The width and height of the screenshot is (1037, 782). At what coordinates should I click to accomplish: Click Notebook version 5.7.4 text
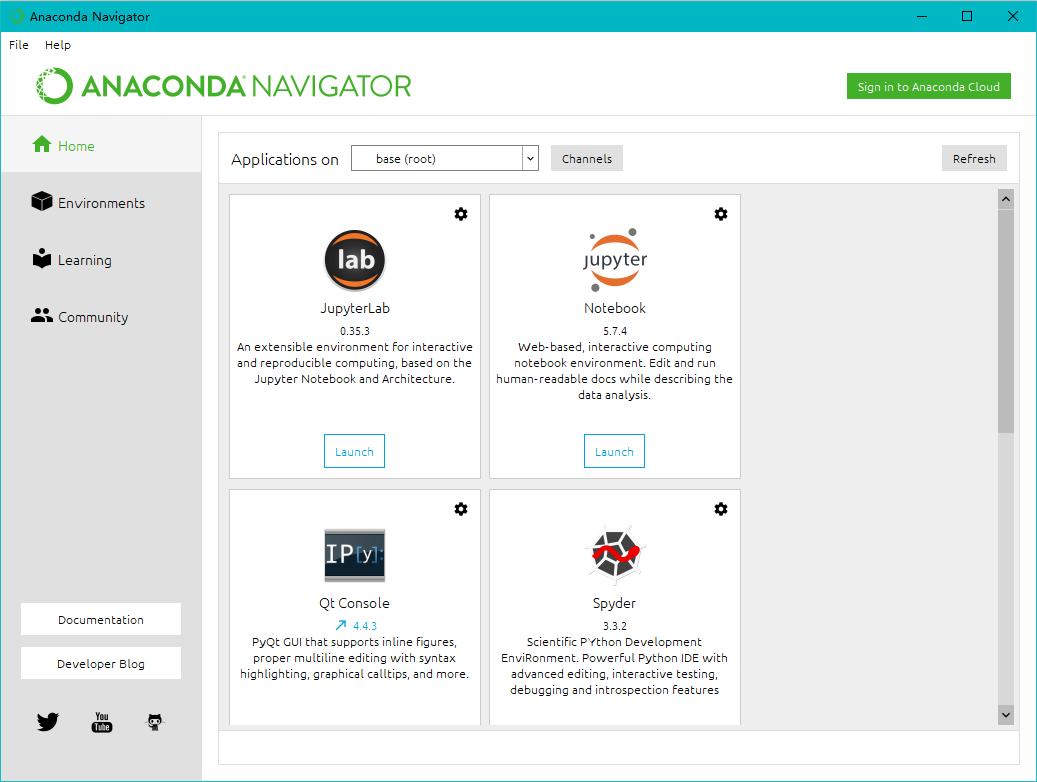(614, 331)
